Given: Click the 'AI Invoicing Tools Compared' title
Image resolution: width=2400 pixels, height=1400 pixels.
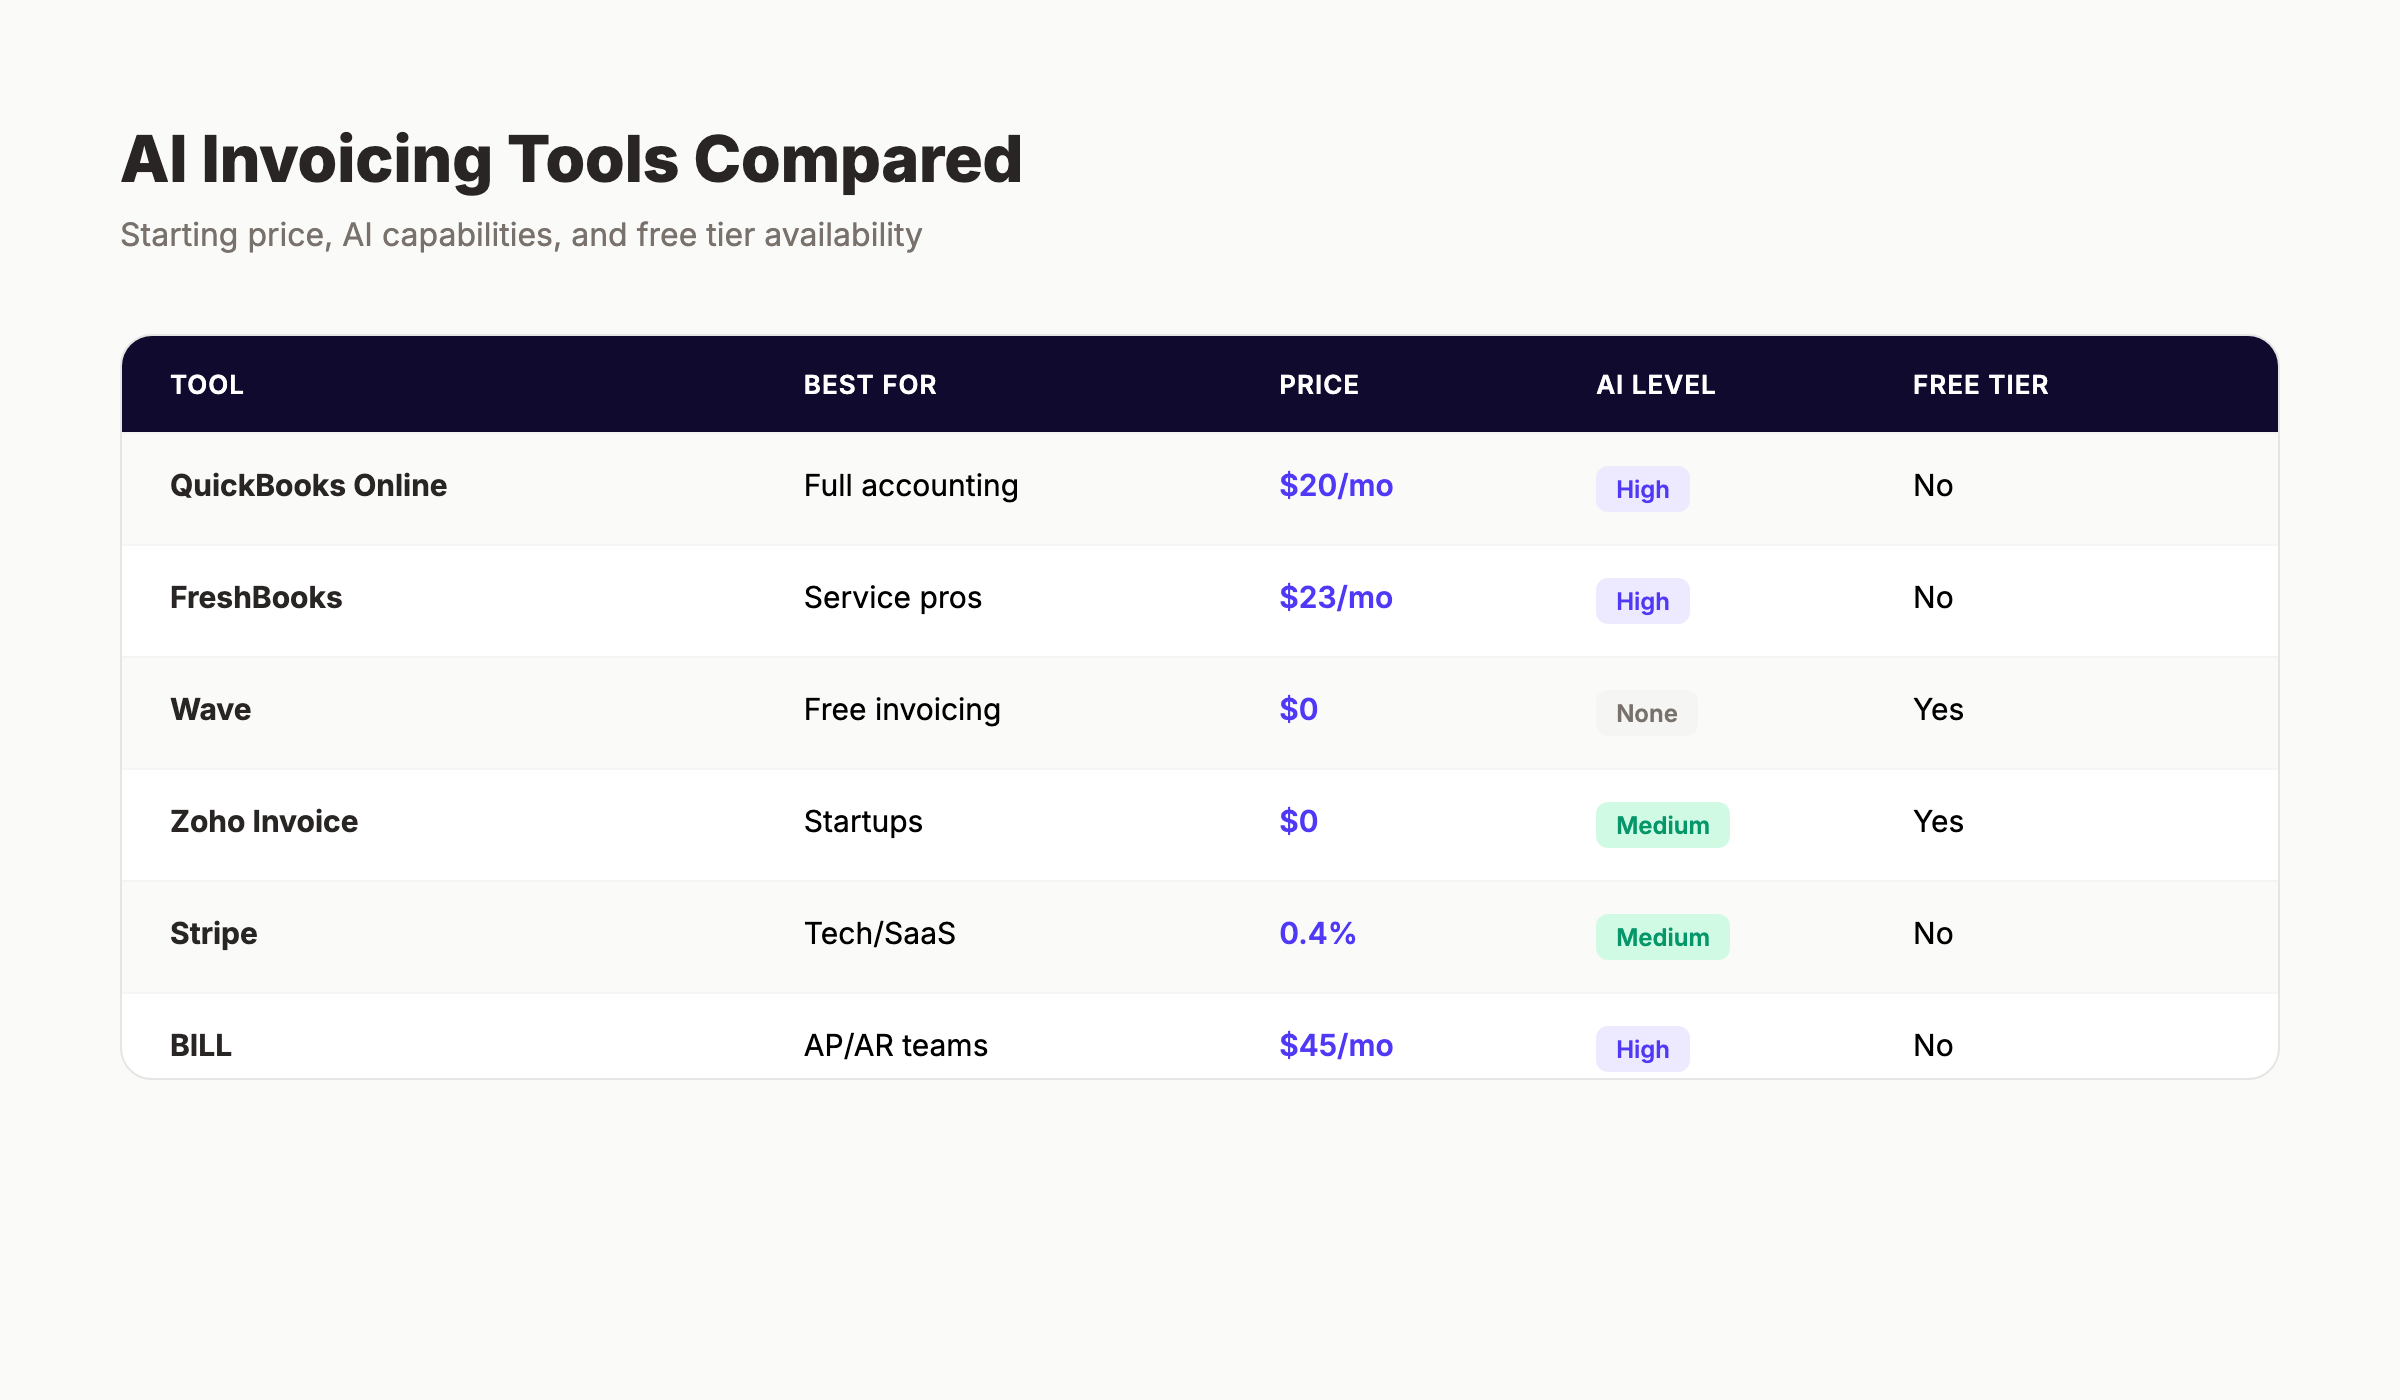Looking at the screenshot, I should (x=571, y=160).
